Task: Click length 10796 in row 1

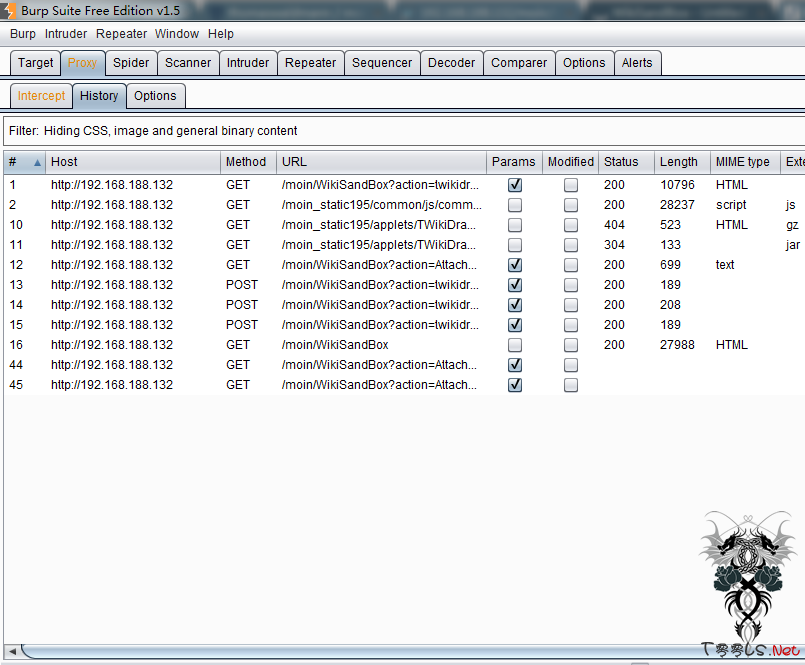Action: coord(677,185)
